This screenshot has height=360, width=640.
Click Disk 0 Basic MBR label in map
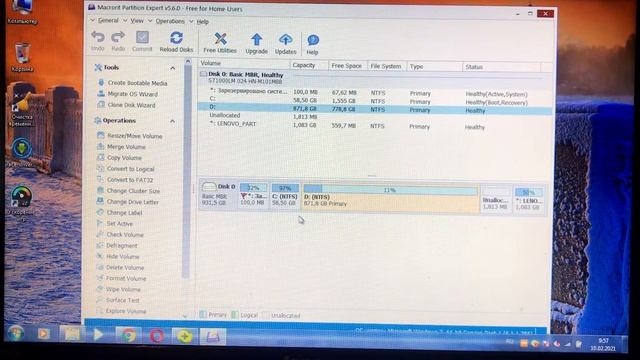(x=218, y=194)
